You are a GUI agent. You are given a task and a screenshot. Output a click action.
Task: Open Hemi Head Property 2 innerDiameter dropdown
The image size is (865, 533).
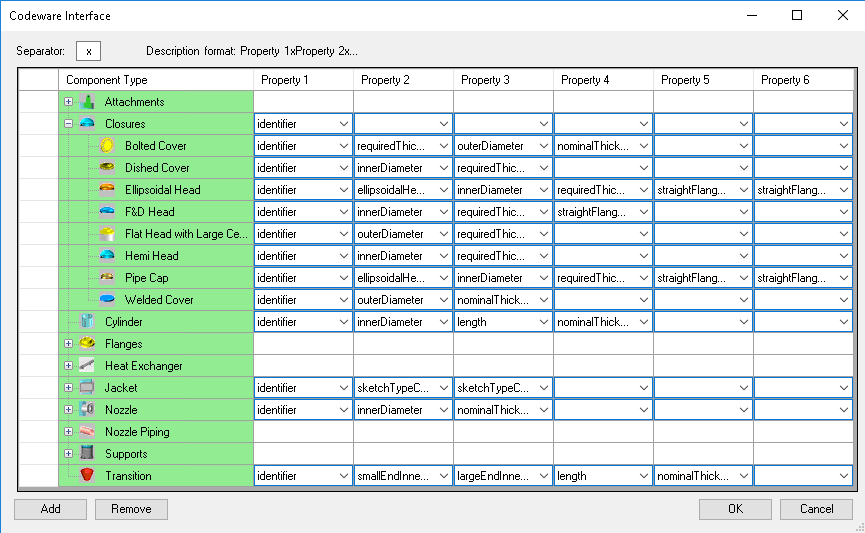coord(444,256)
